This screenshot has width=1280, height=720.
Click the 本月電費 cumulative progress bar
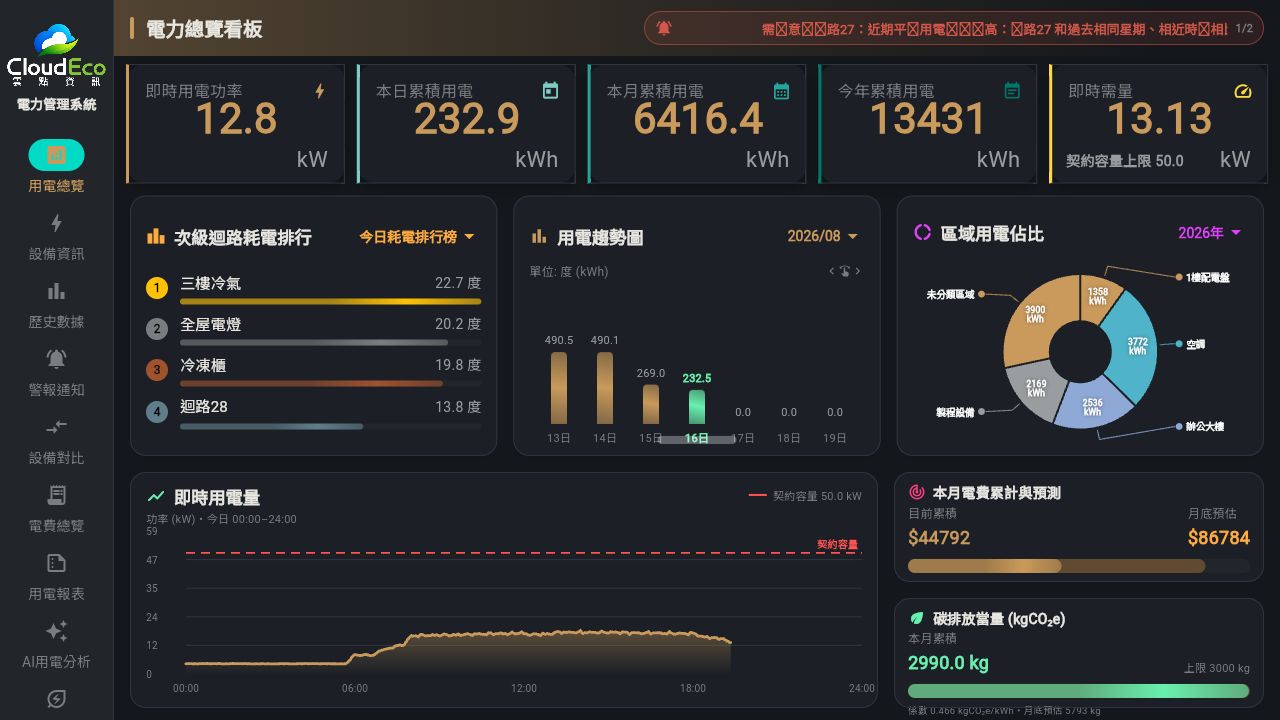tap(1079, 566)
